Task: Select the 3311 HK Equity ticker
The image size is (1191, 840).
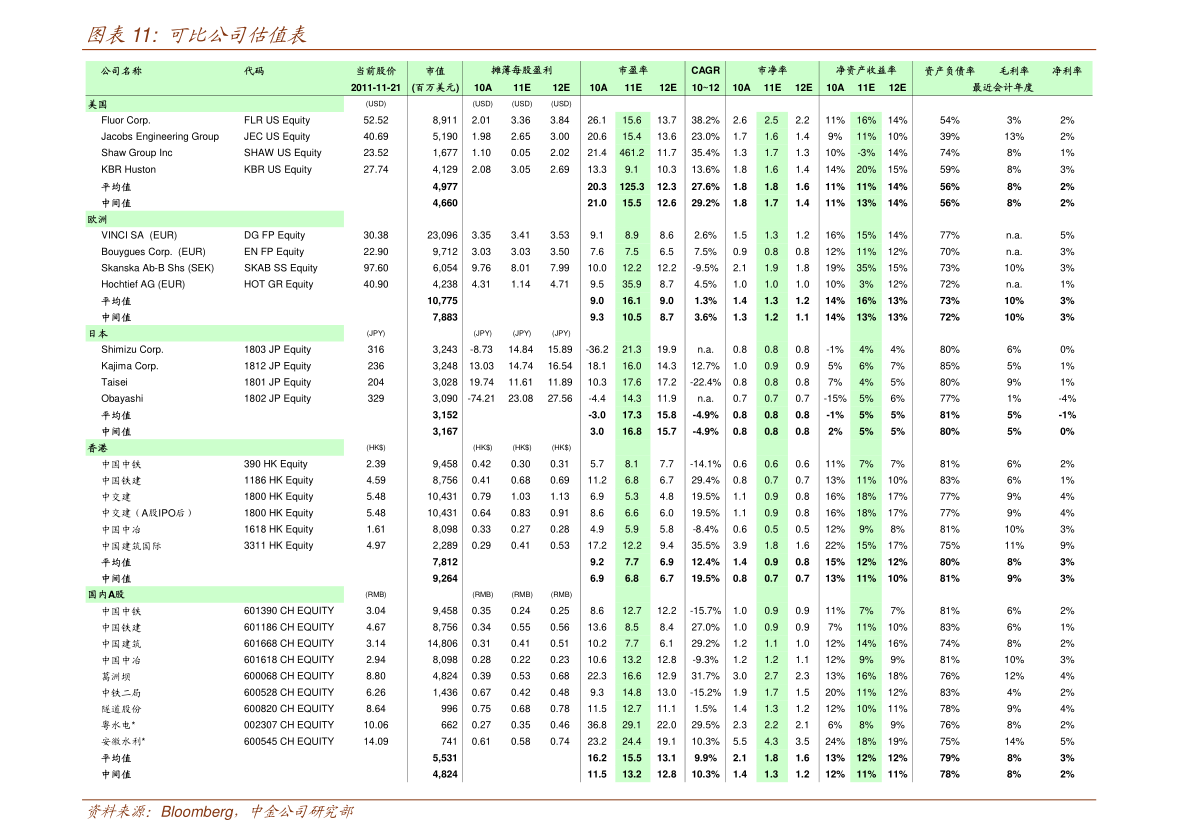Action: click(x=278, y=545)
